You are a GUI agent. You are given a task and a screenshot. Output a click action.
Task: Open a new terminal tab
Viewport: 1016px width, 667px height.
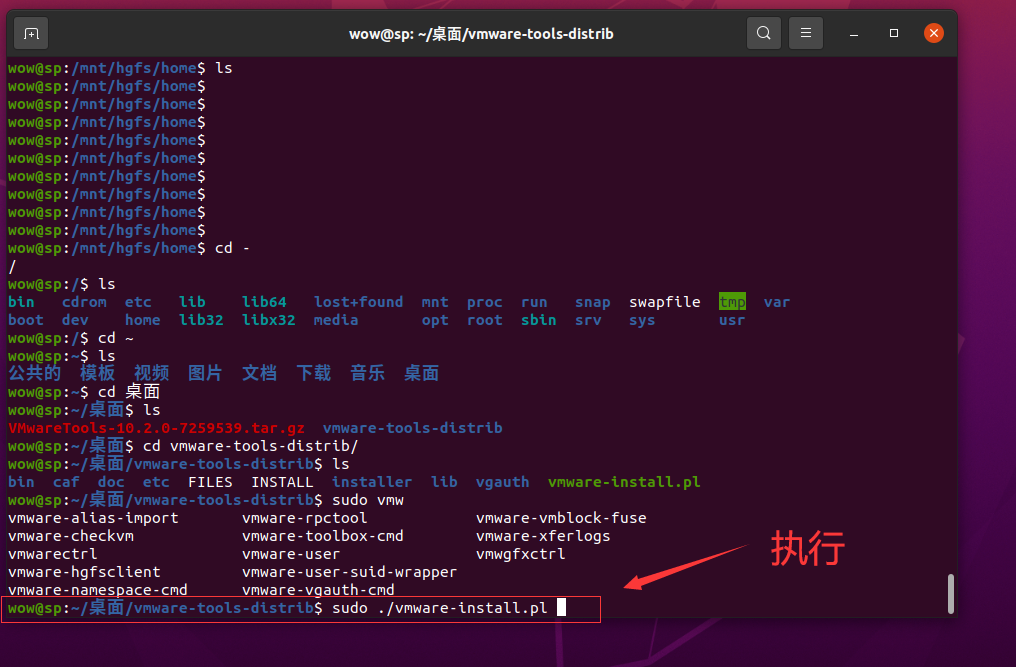point(31,34)
